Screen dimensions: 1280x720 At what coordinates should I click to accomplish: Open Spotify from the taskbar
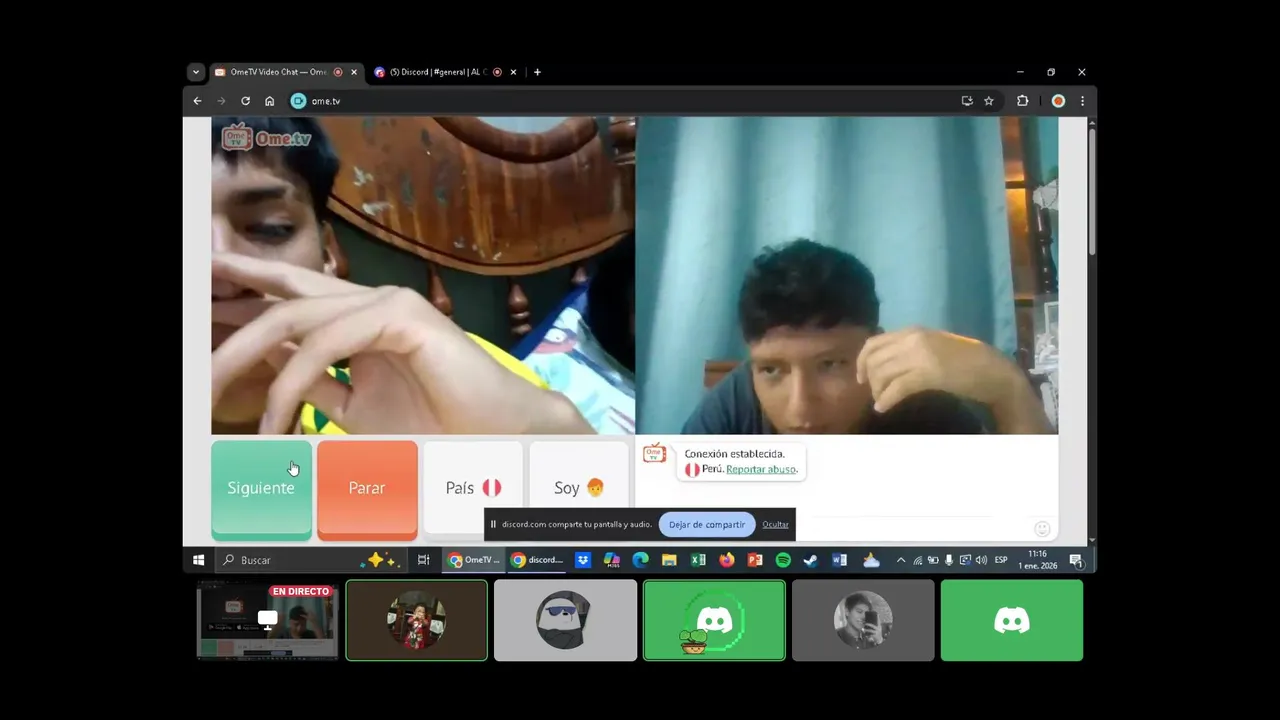click(x=783, y=560)
